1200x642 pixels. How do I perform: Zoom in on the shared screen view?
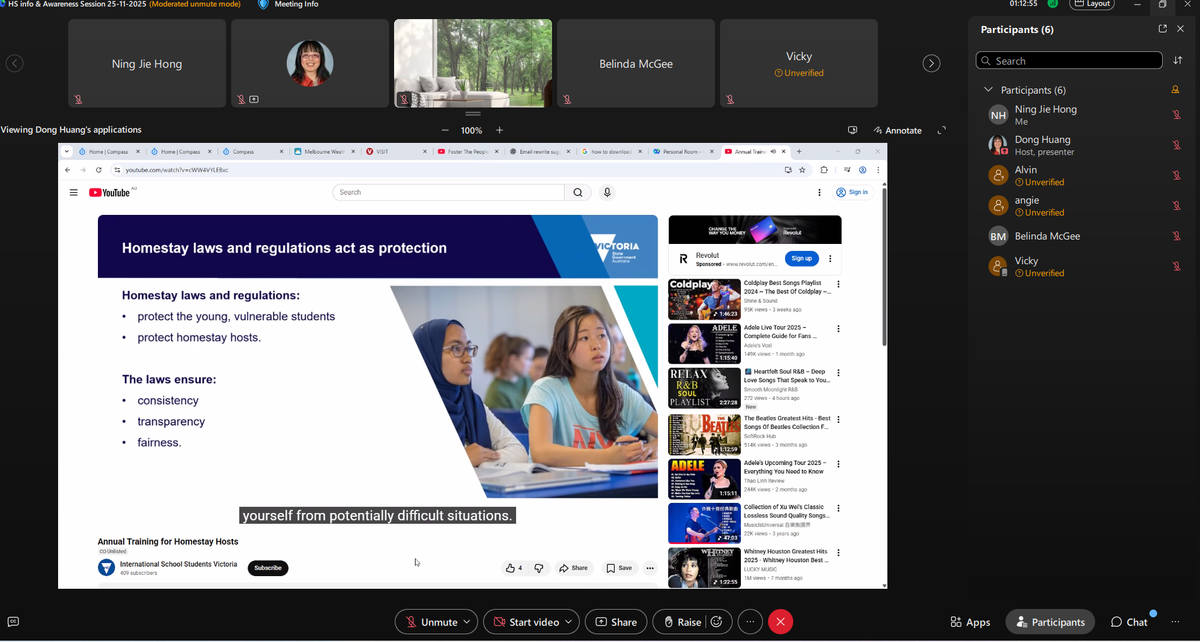point(500,130)
